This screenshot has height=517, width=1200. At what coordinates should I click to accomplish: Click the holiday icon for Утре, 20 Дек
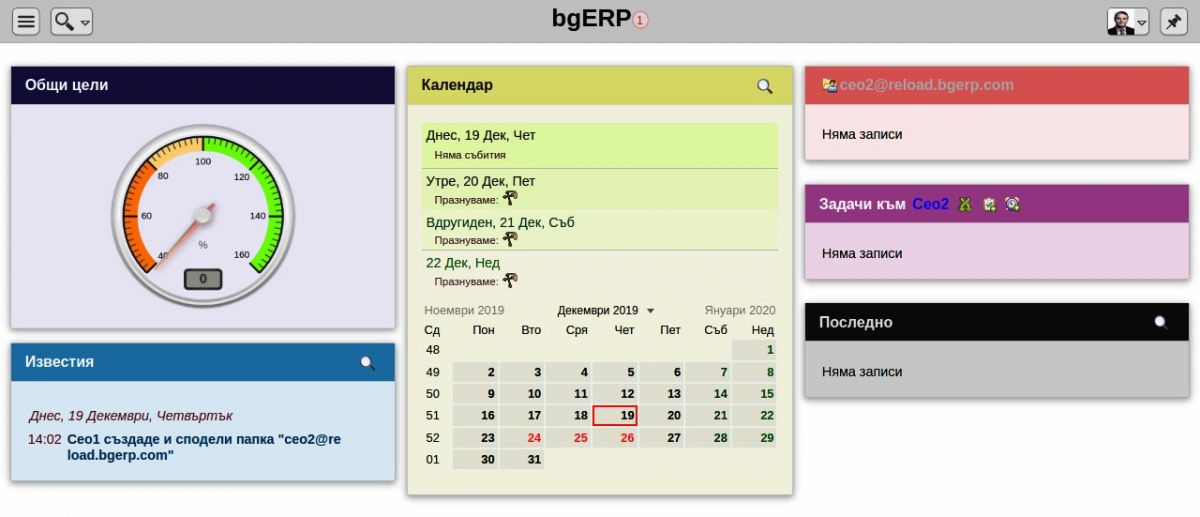510,198
